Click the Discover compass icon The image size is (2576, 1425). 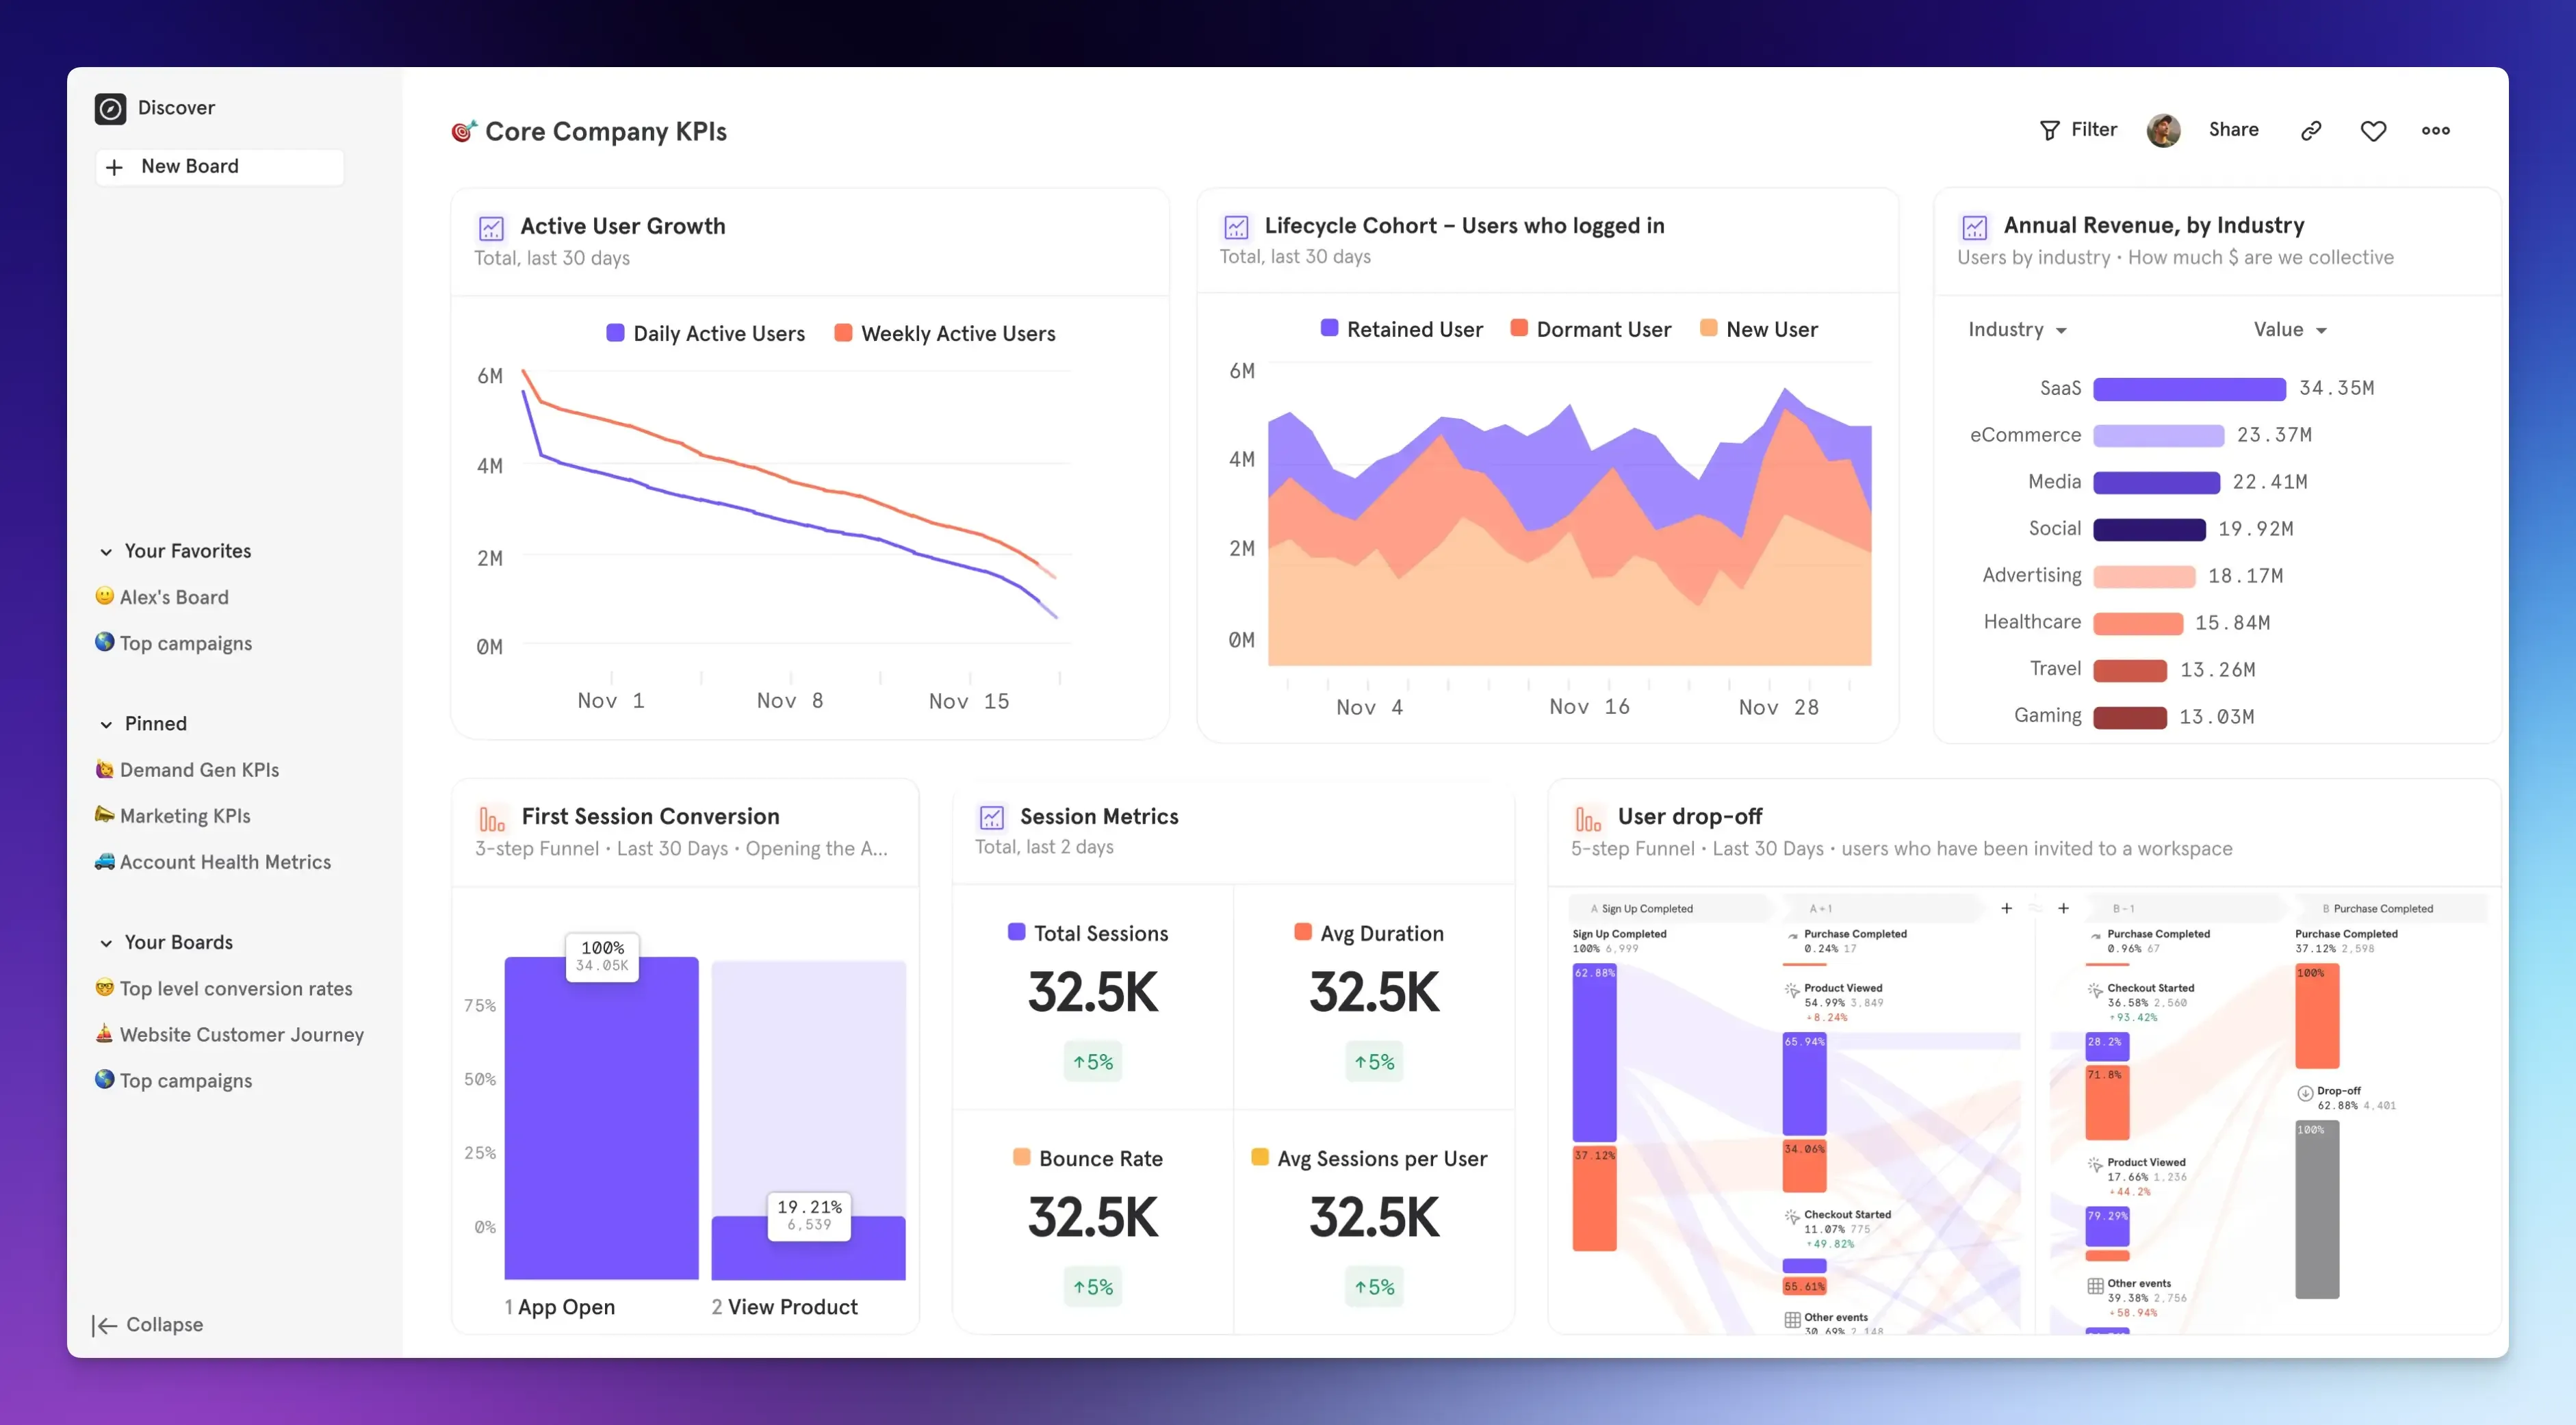(x=110, y=107)
